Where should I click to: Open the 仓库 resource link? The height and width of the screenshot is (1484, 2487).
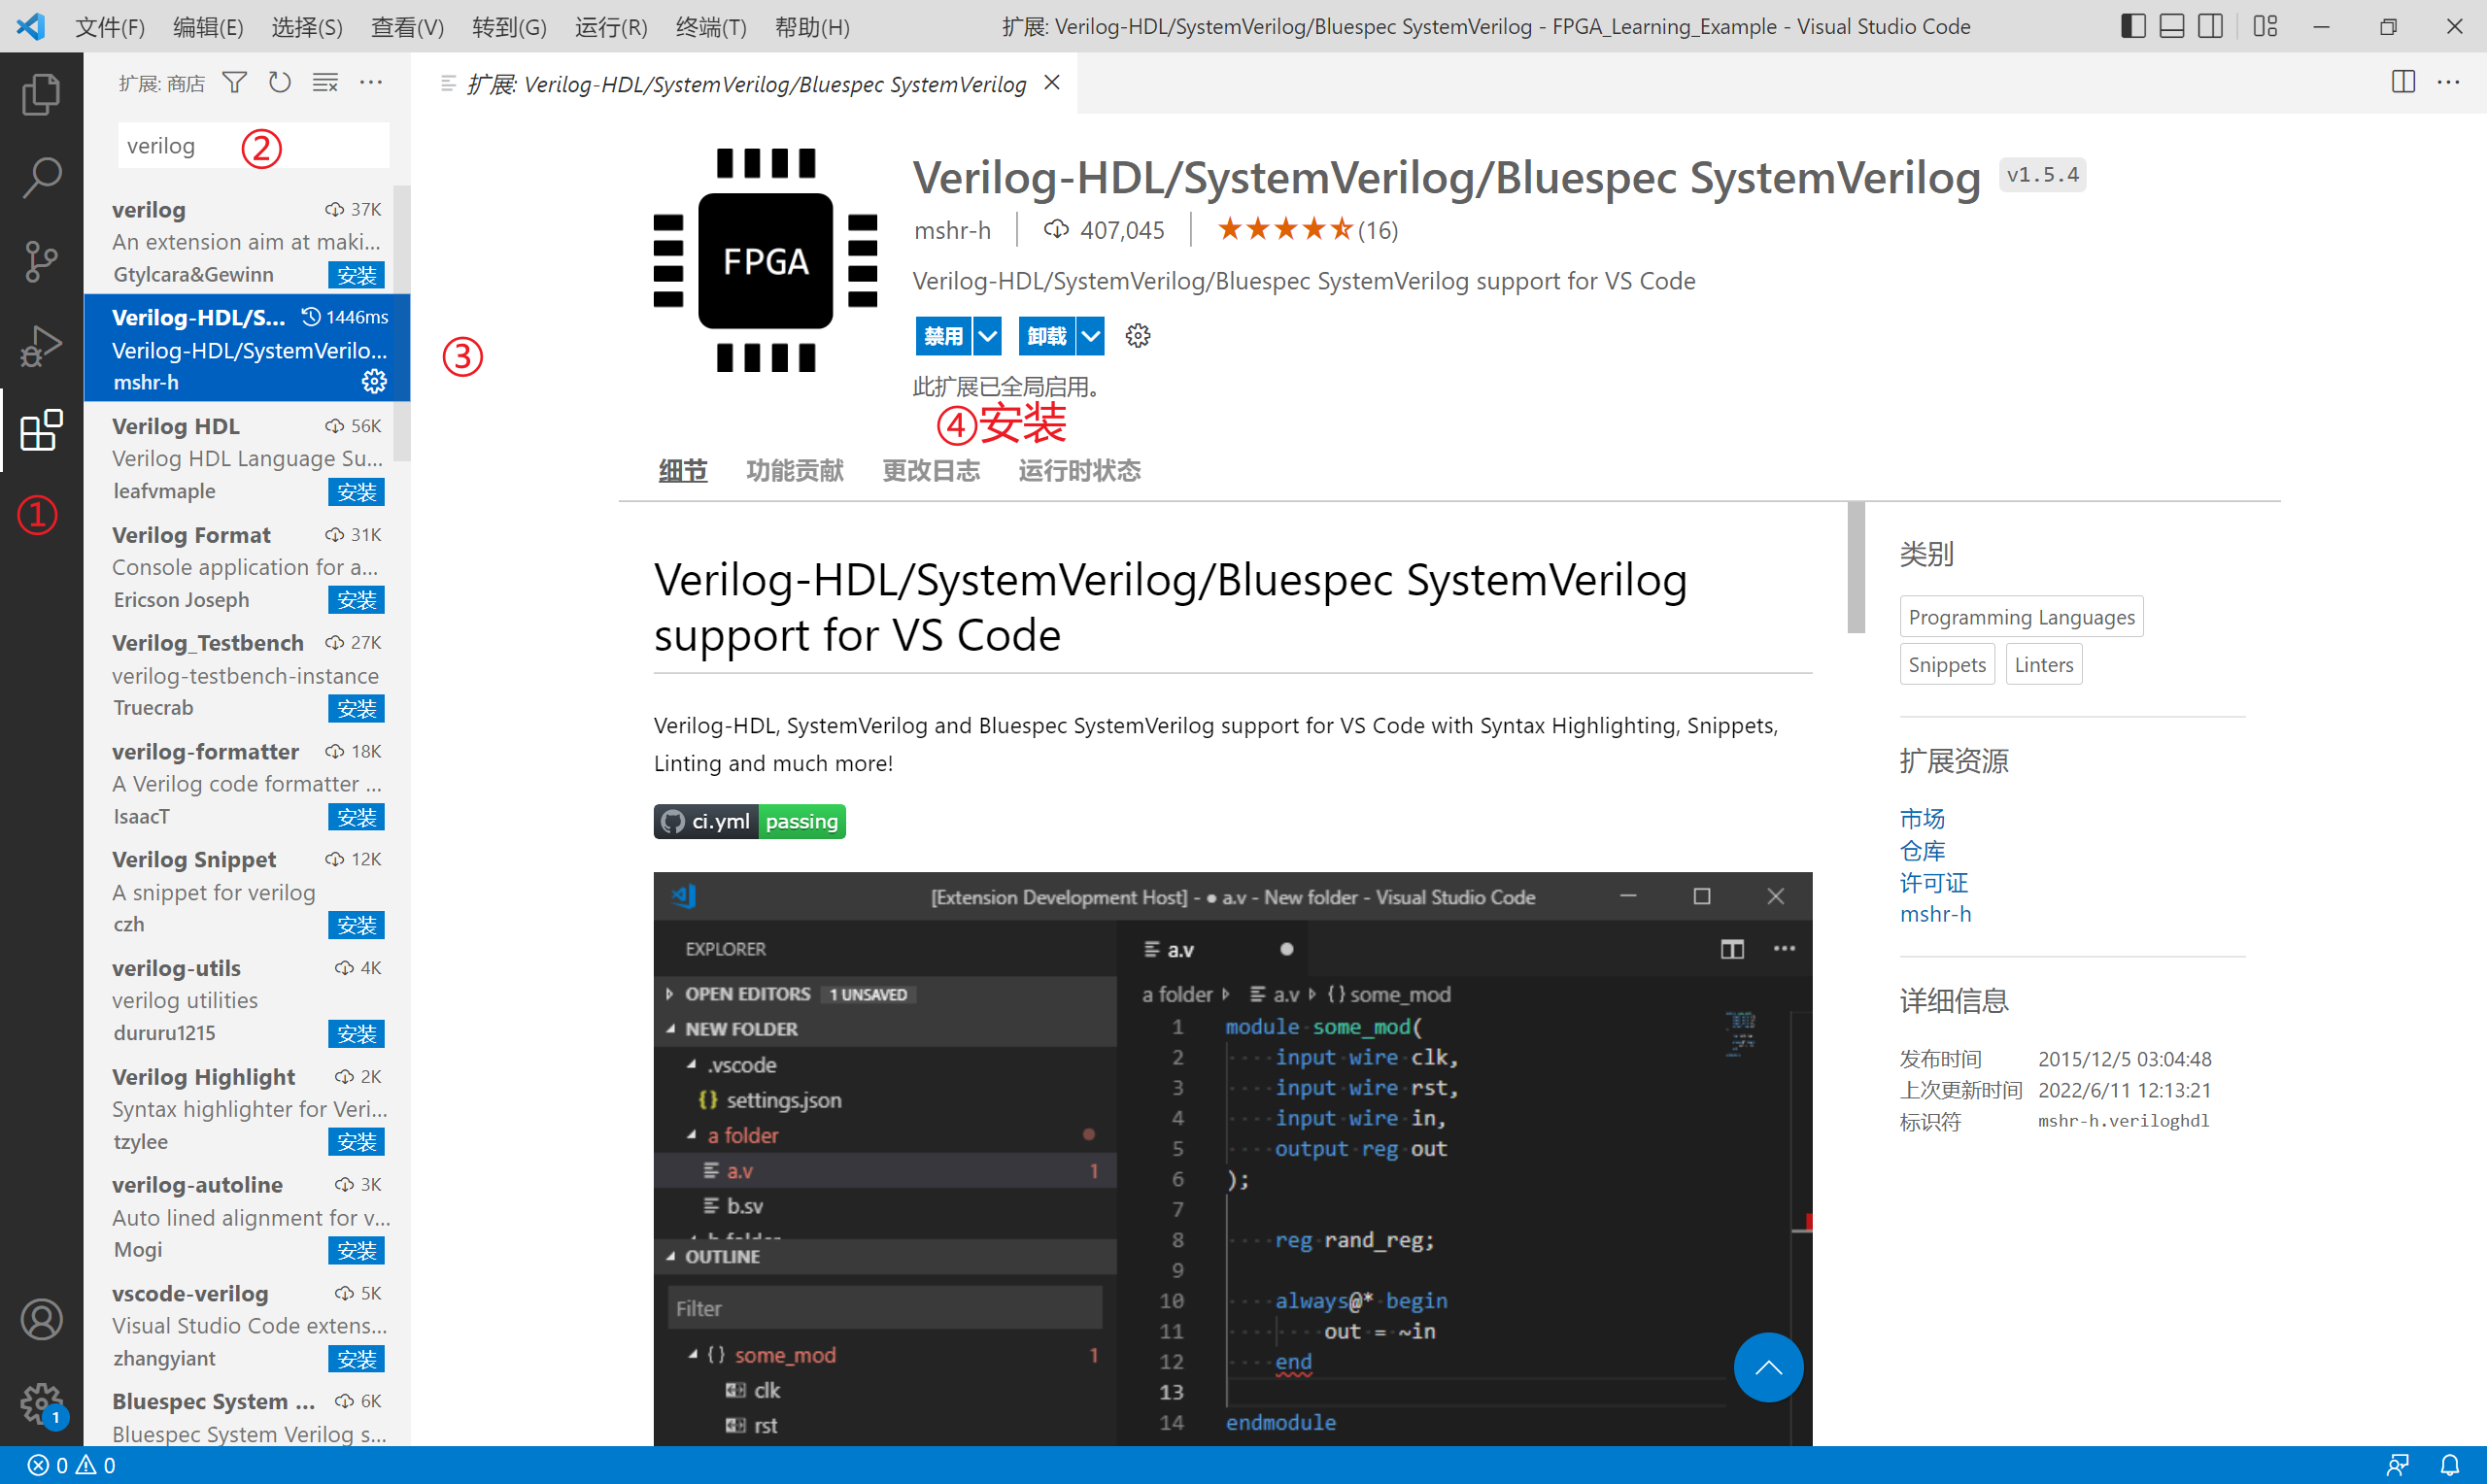tap(1922, 851)
